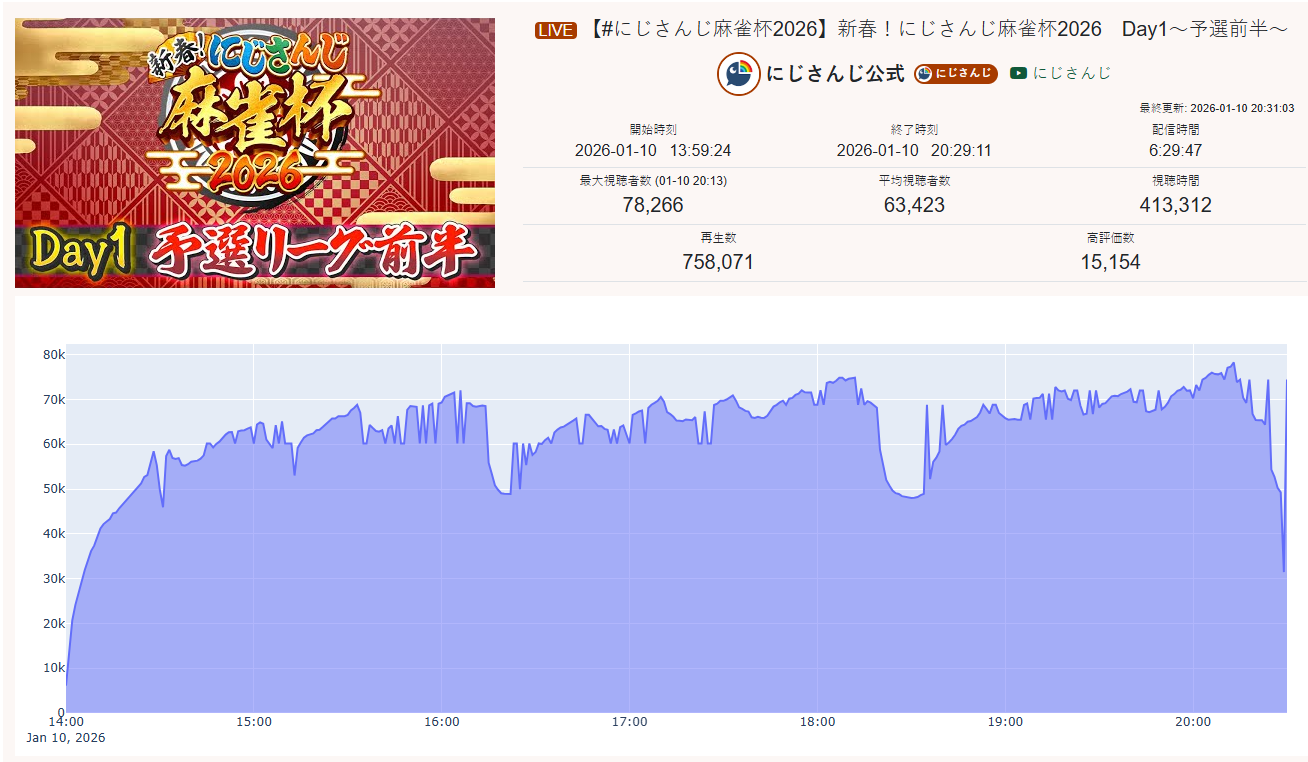
Task: Select the peak viewers value 78,266
Action: (x=653, y=205)
